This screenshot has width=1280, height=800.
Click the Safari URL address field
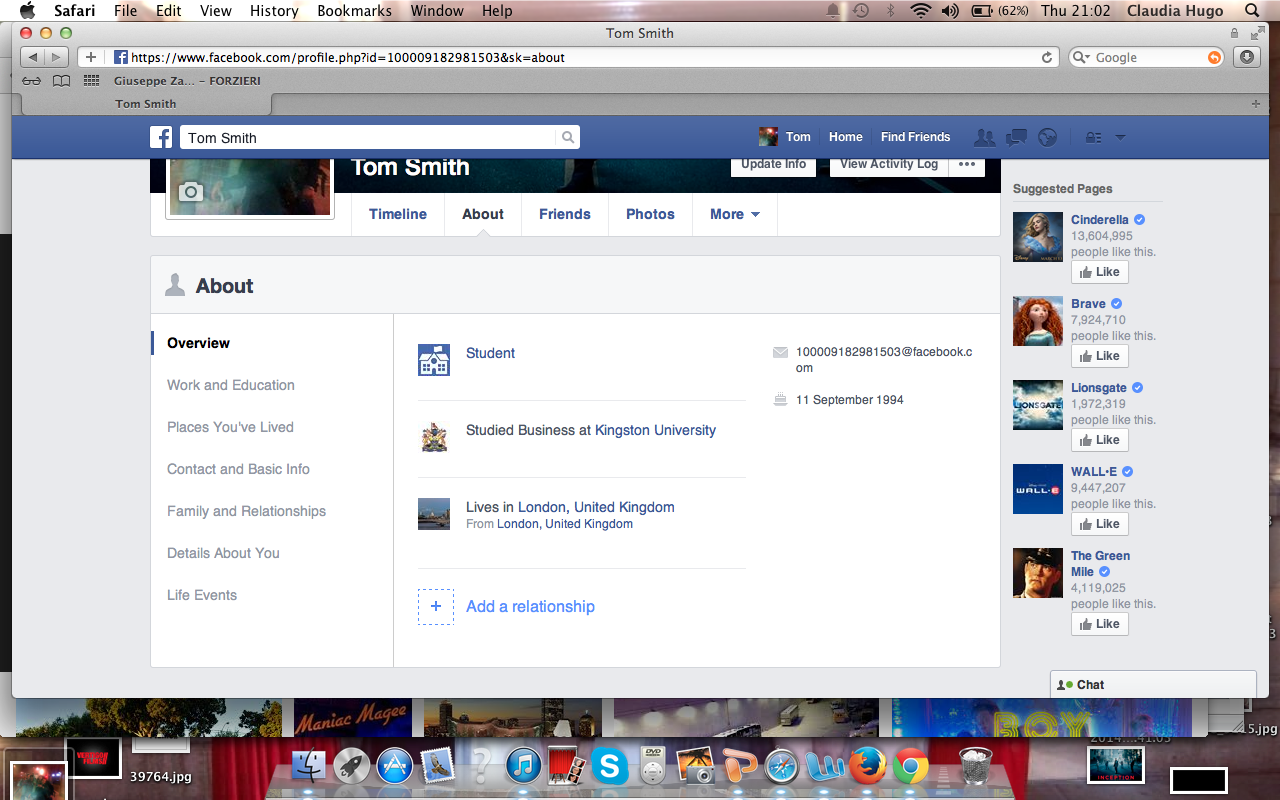(x=584, y=57)
